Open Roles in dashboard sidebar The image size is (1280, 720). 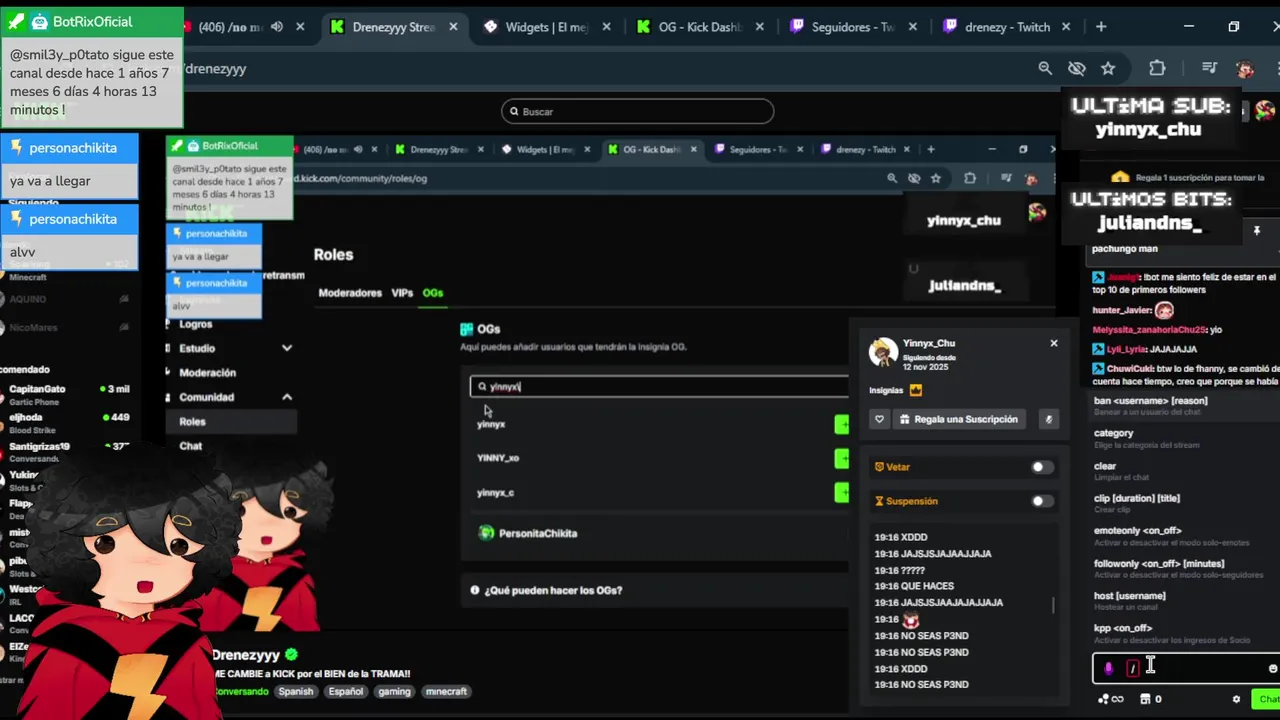point(192,422)
